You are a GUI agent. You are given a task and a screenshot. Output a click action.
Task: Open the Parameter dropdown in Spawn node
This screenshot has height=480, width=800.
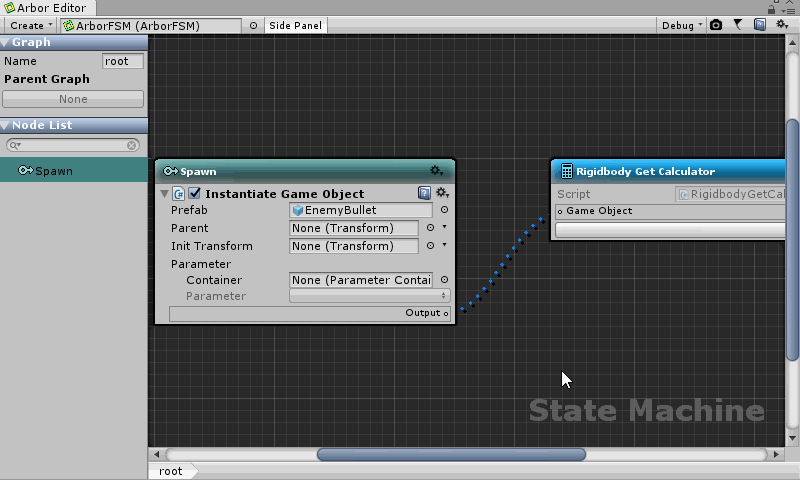369,296
